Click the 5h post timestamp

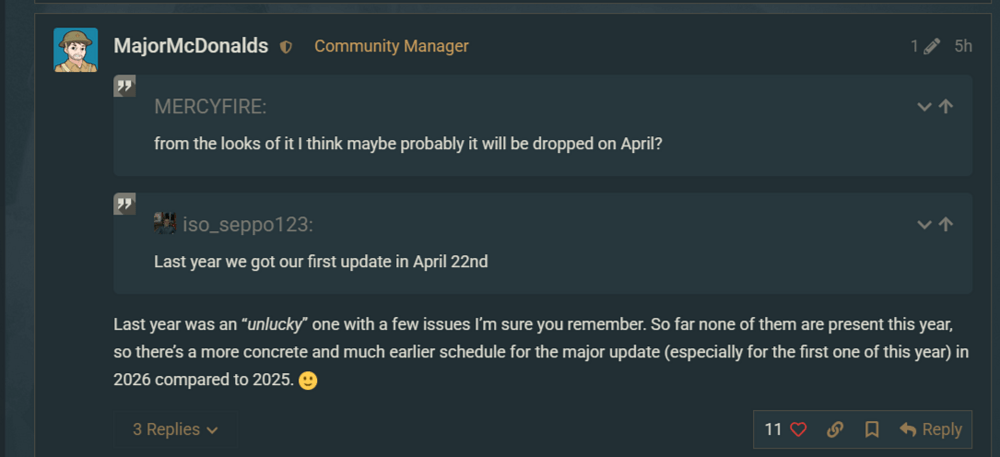[x=963, y=46]
